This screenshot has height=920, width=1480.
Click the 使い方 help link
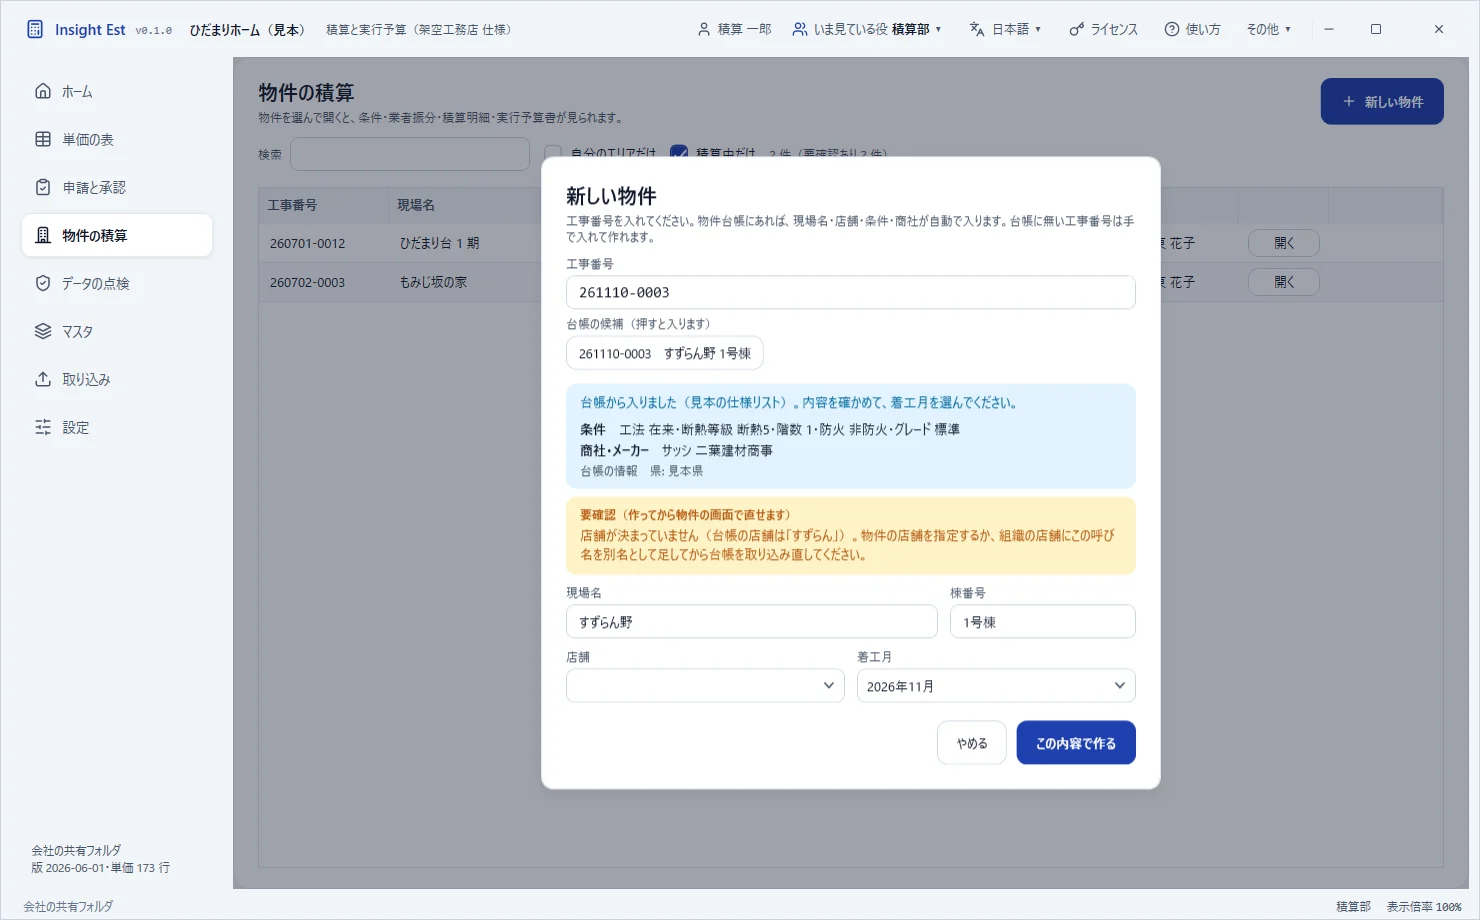coord(1192,29)
